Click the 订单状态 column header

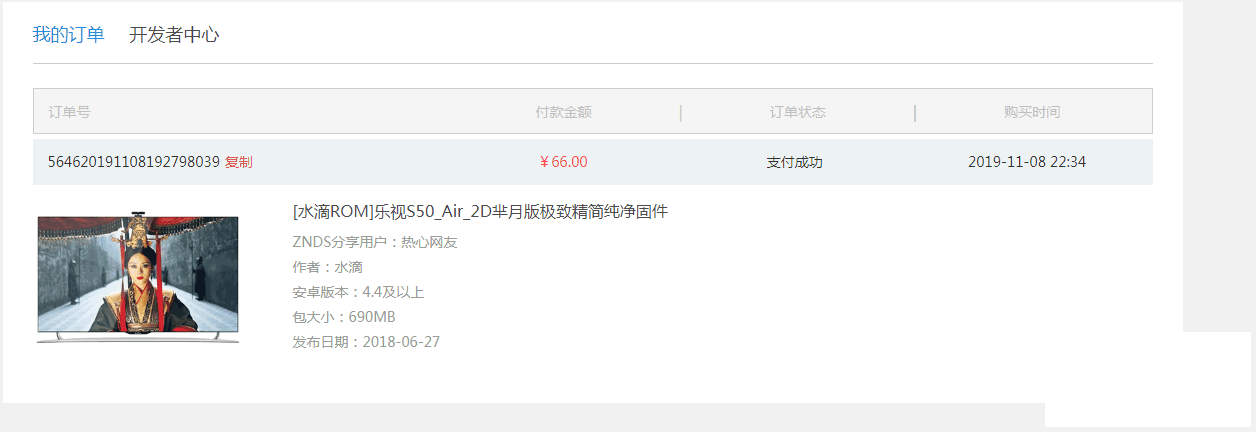(x=798, y=112)
